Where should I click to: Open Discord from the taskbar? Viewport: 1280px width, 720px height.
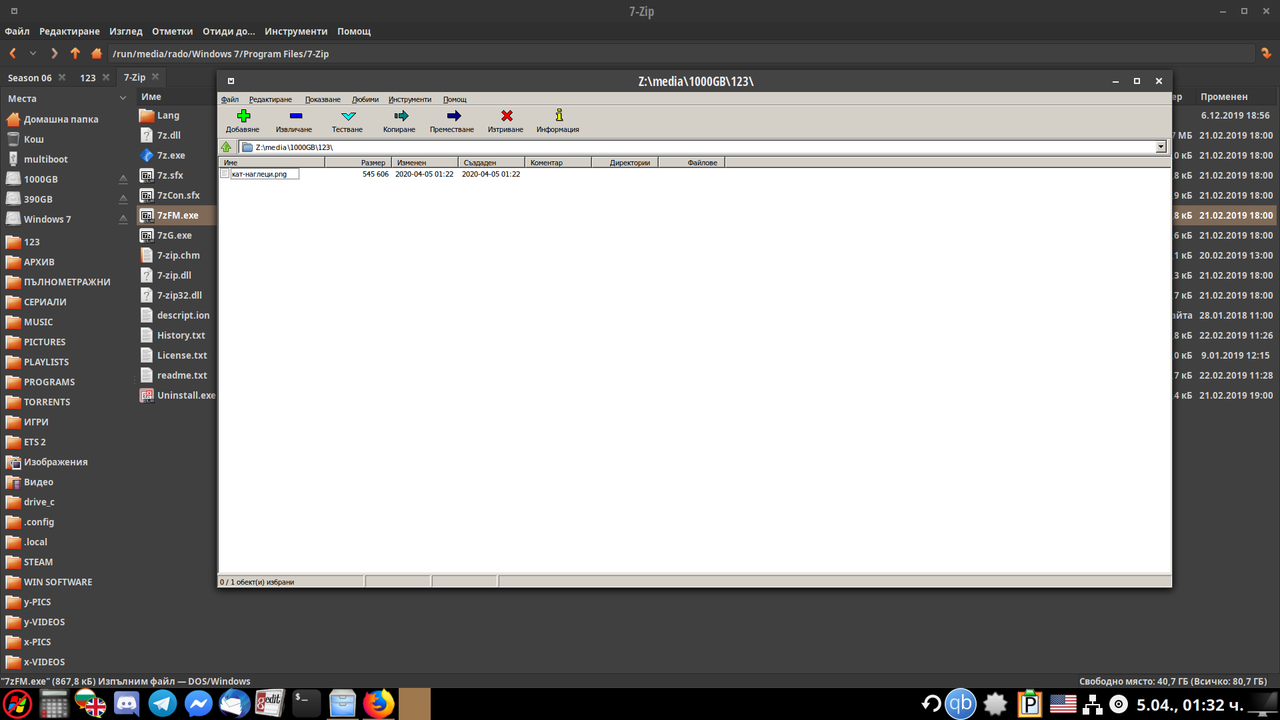126,704
